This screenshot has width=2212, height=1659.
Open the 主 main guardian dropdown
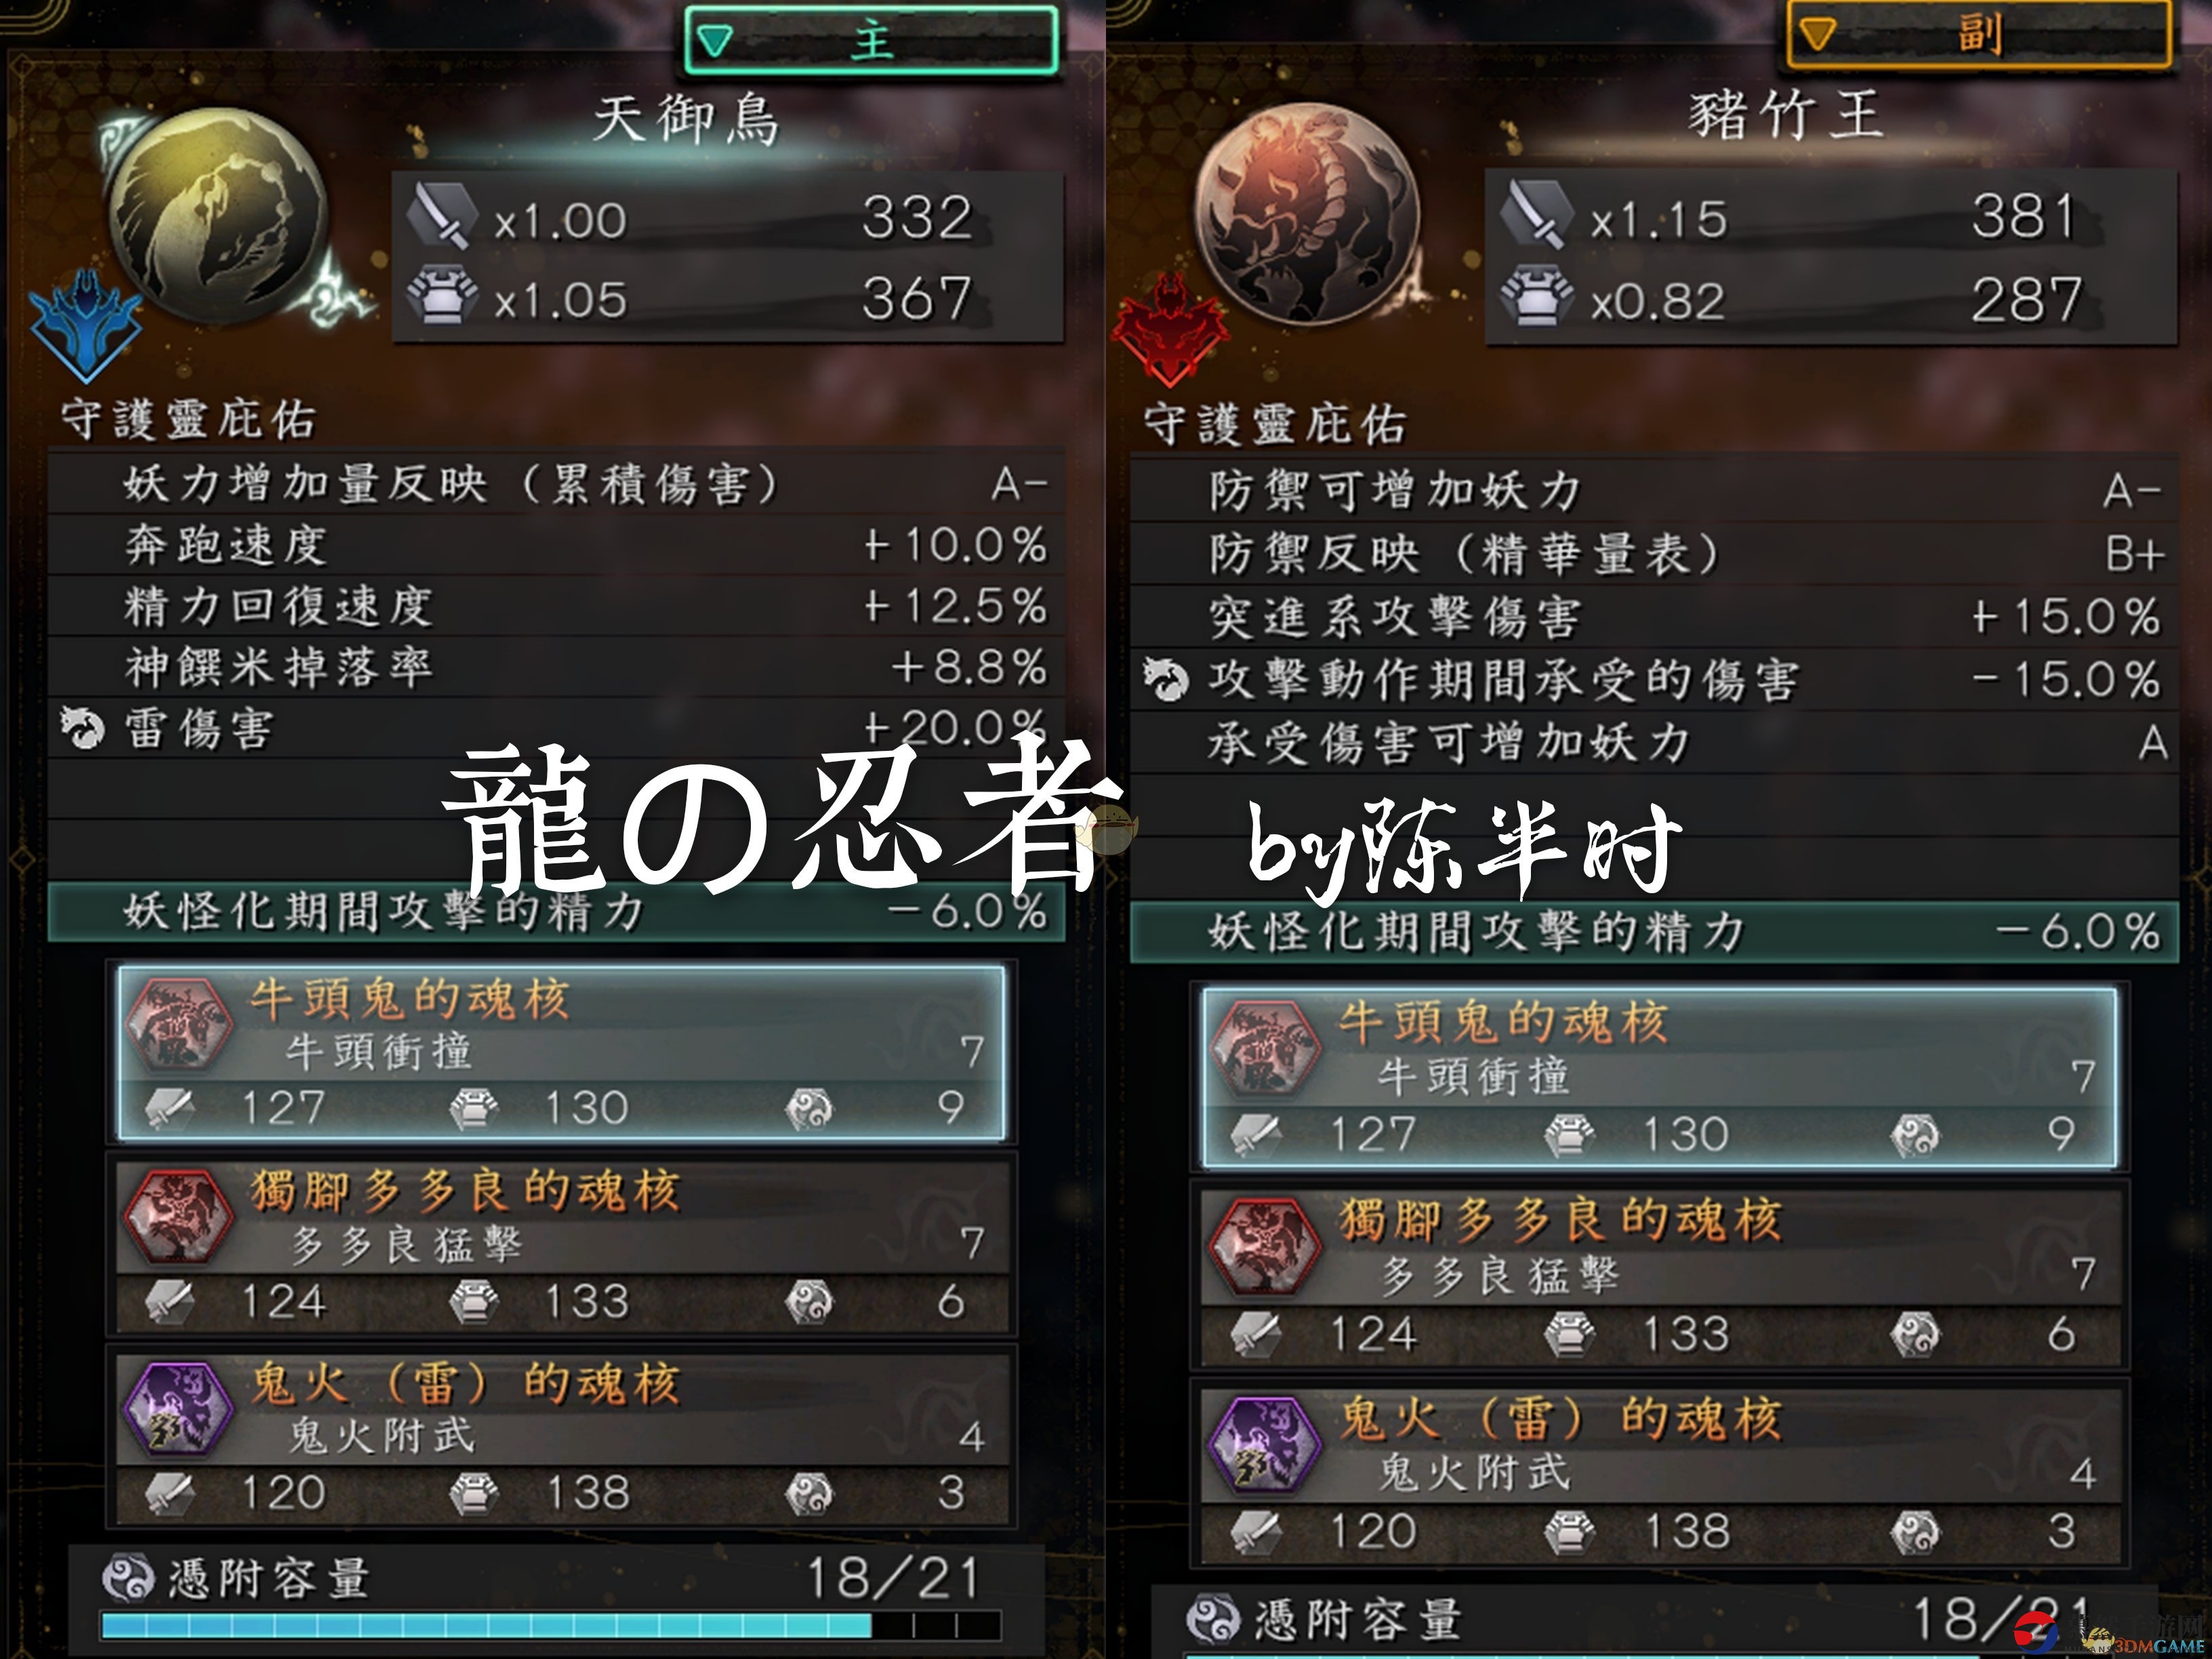[x=871, y=41]
